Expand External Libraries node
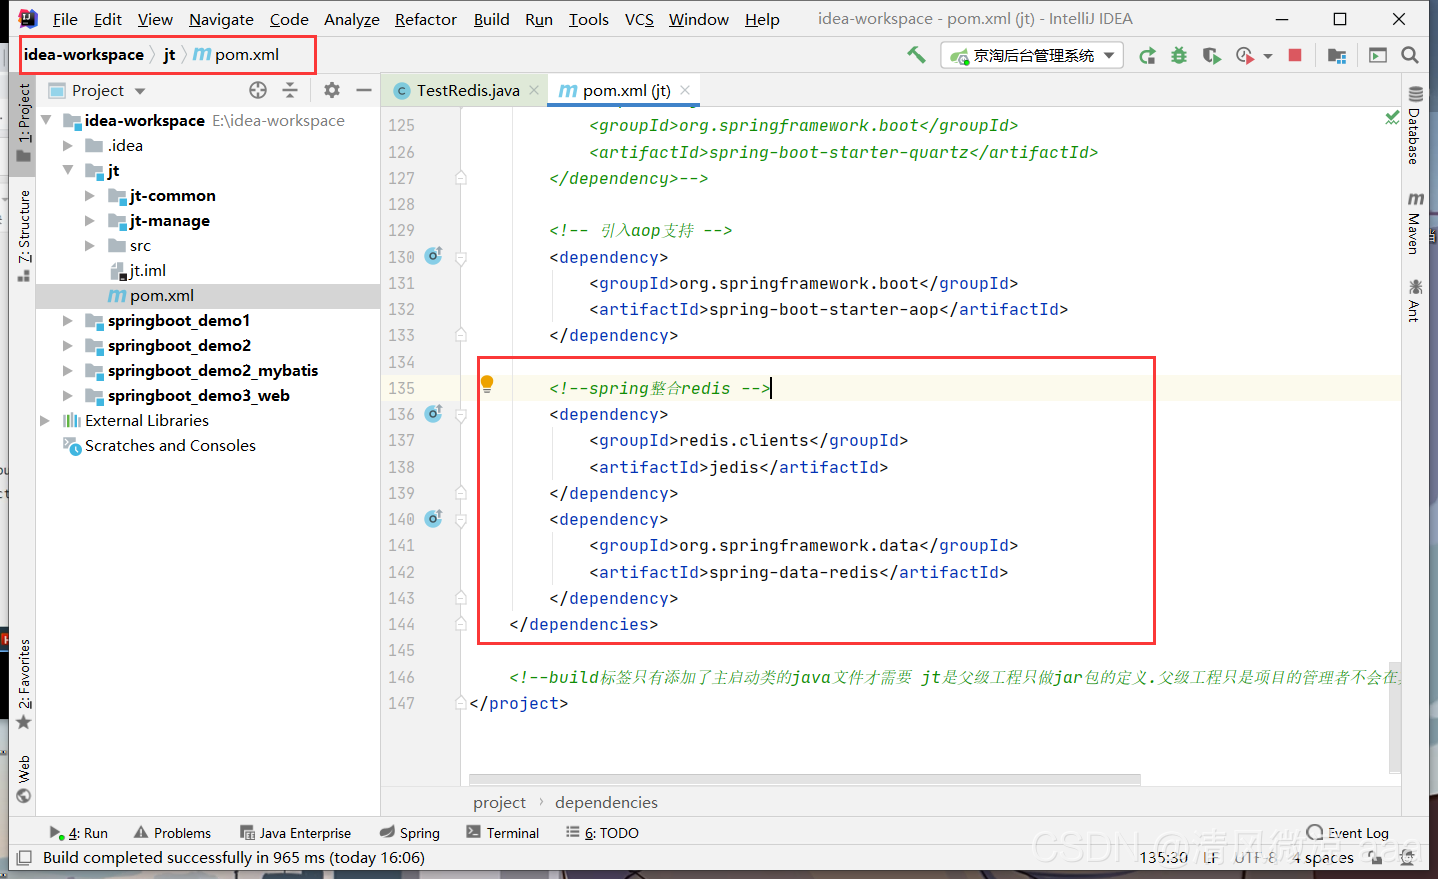This screenshot has width=1438, height=879. 45,420
